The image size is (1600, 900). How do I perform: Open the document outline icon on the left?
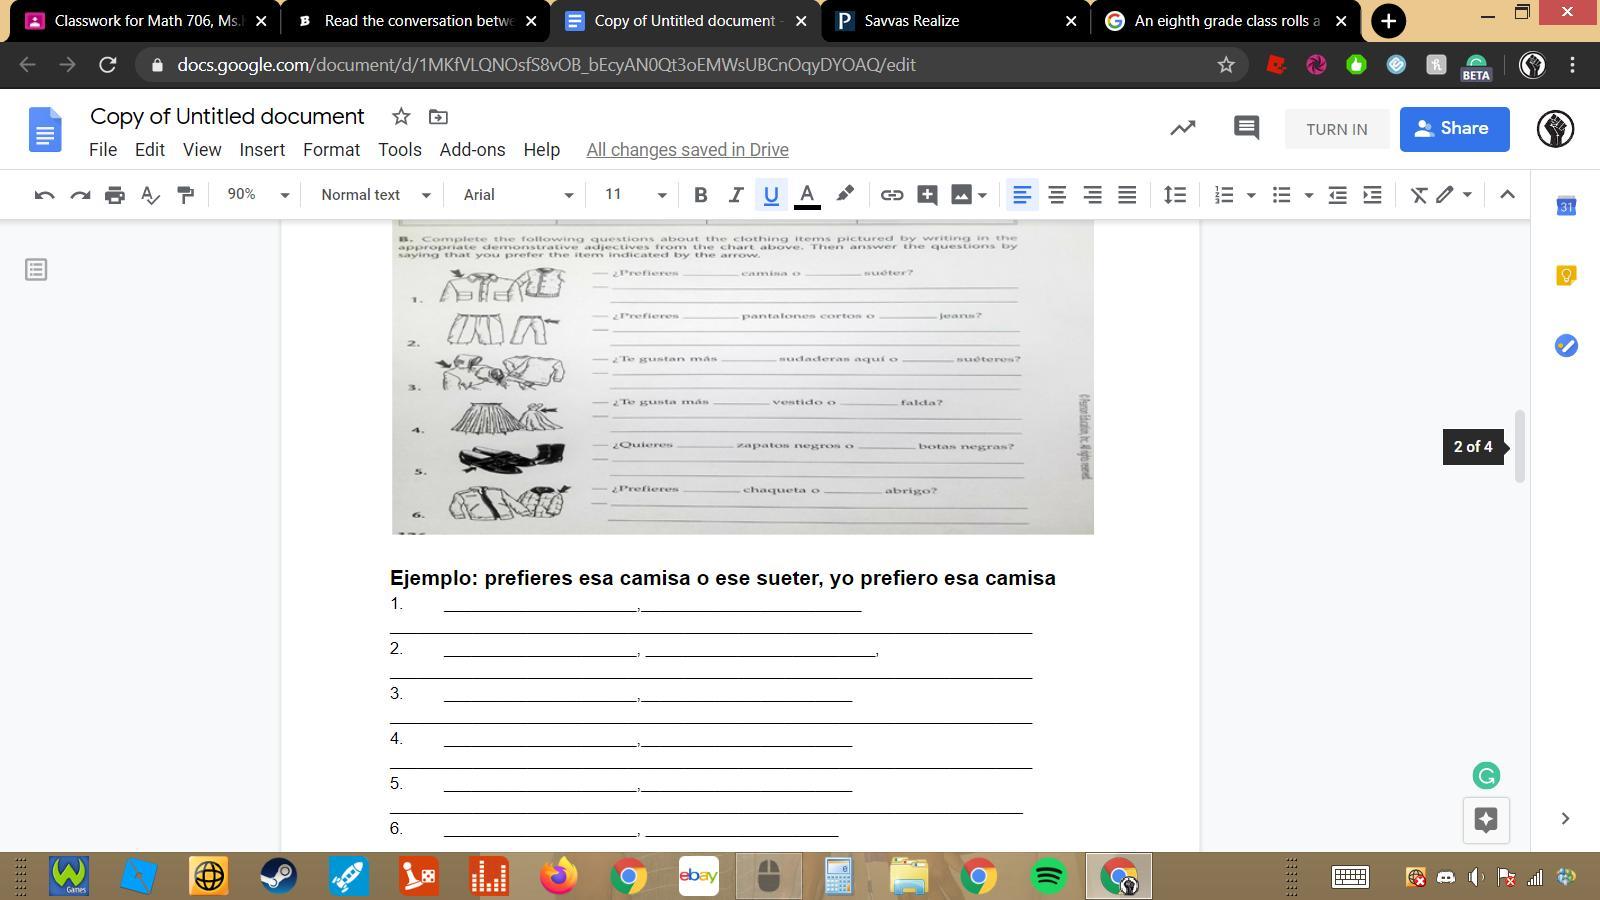(x=36, y=270)
